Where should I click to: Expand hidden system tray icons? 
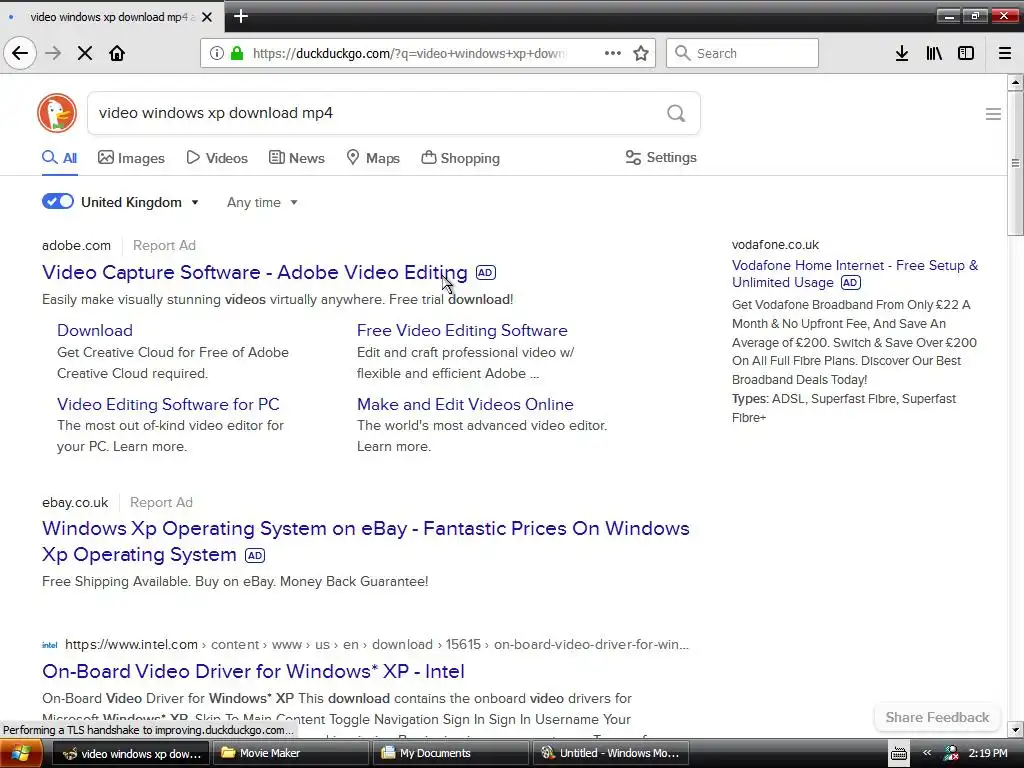tap(927, 753)
